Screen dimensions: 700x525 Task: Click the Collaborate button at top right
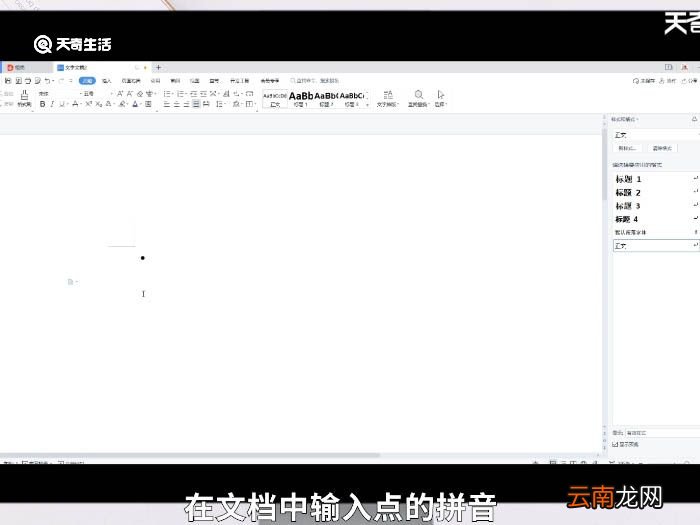[668, 81]
